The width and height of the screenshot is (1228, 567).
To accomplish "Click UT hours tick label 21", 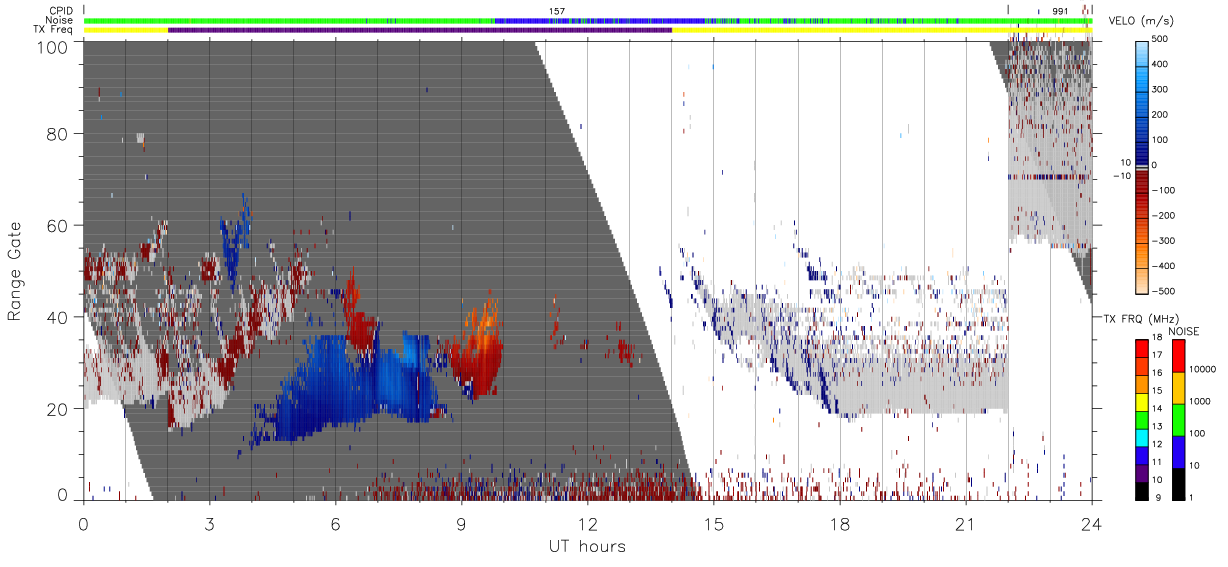I will (965, 524).
